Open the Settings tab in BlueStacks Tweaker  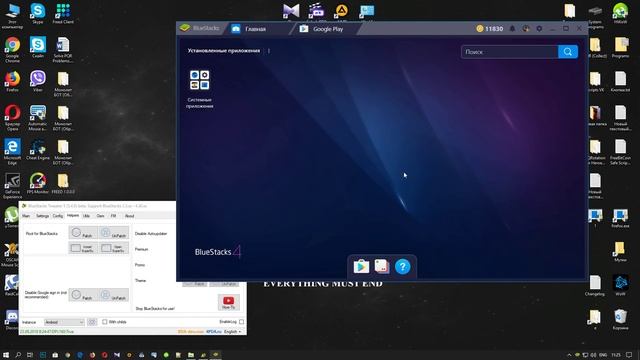pos(42,216)
